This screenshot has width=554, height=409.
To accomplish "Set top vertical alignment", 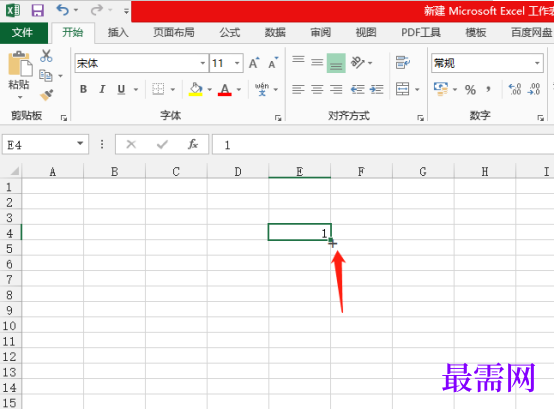I will click(299, 60).
